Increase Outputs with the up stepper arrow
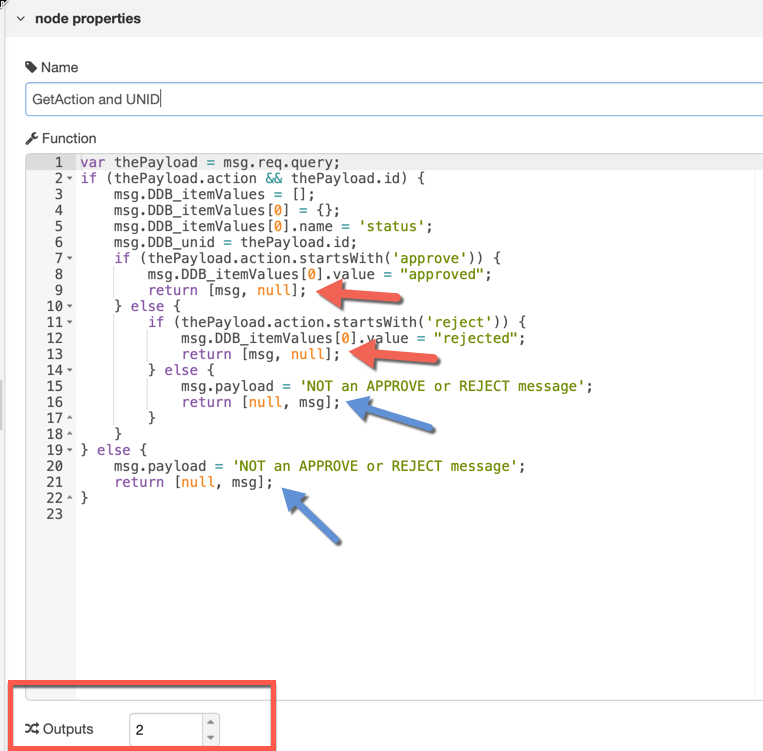This screenshot has width=763, height=751. (210, 722)
